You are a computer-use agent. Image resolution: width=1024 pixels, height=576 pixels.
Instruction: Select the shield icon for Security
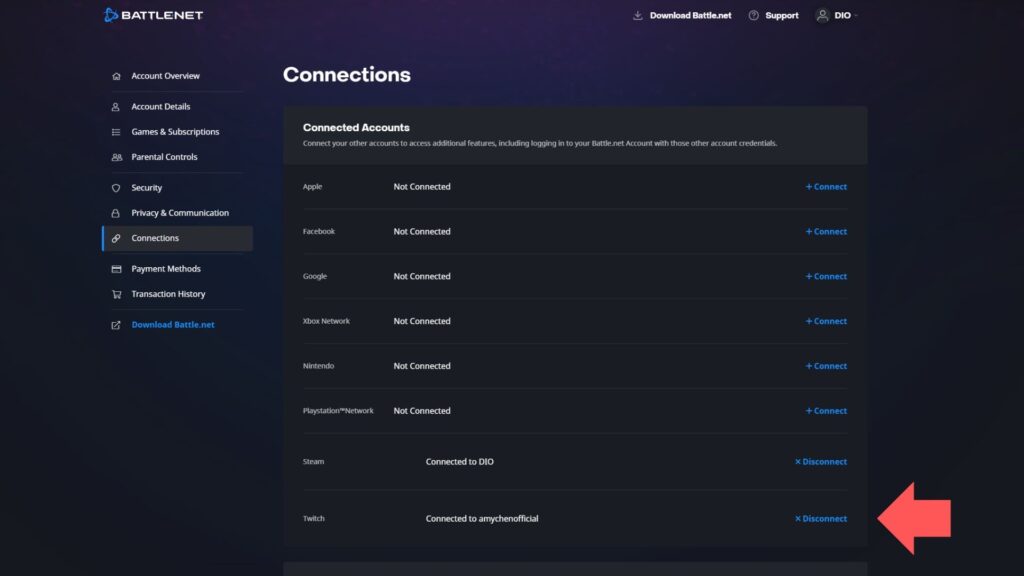(115, 187)
